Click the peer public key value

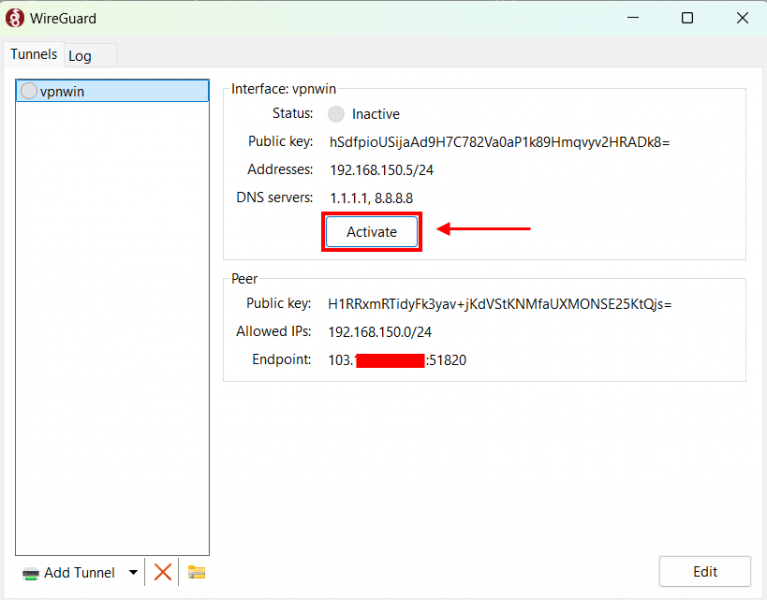499,304
